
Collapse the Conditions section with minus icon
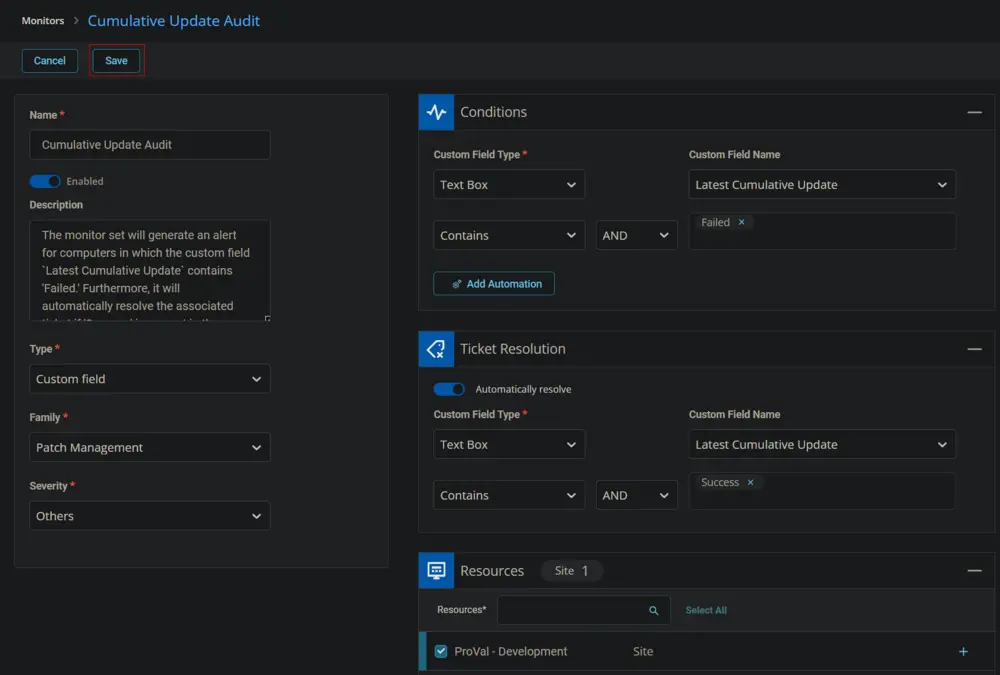[974, 112]
